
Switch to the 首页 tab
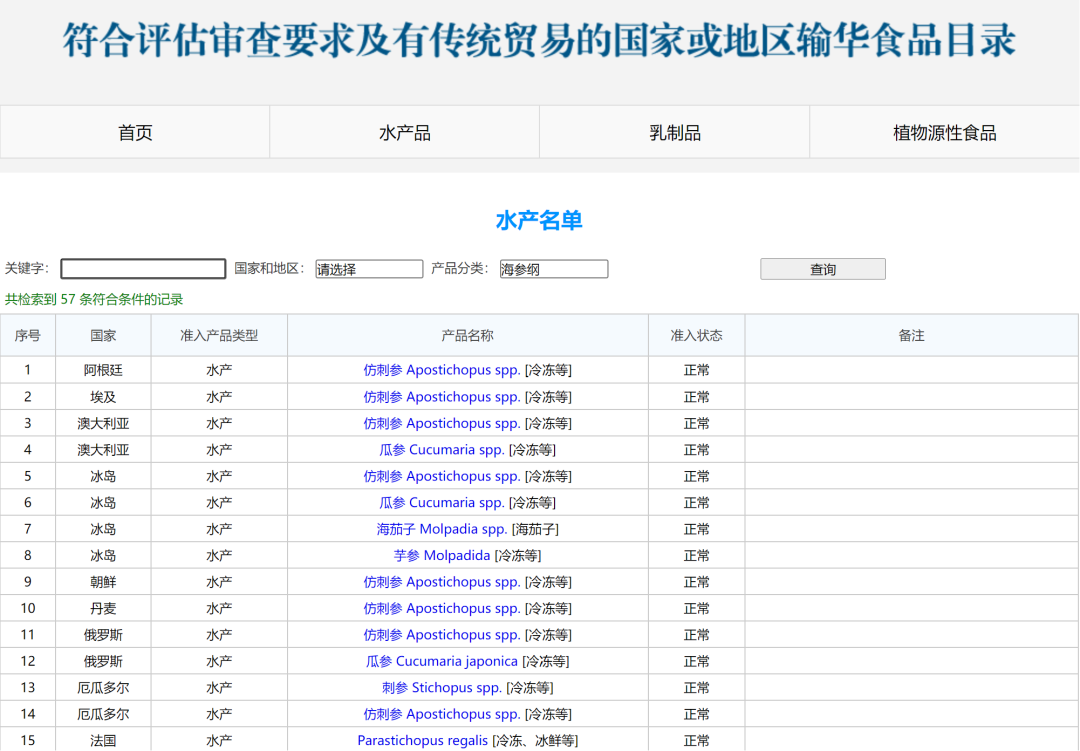[135, 131]
